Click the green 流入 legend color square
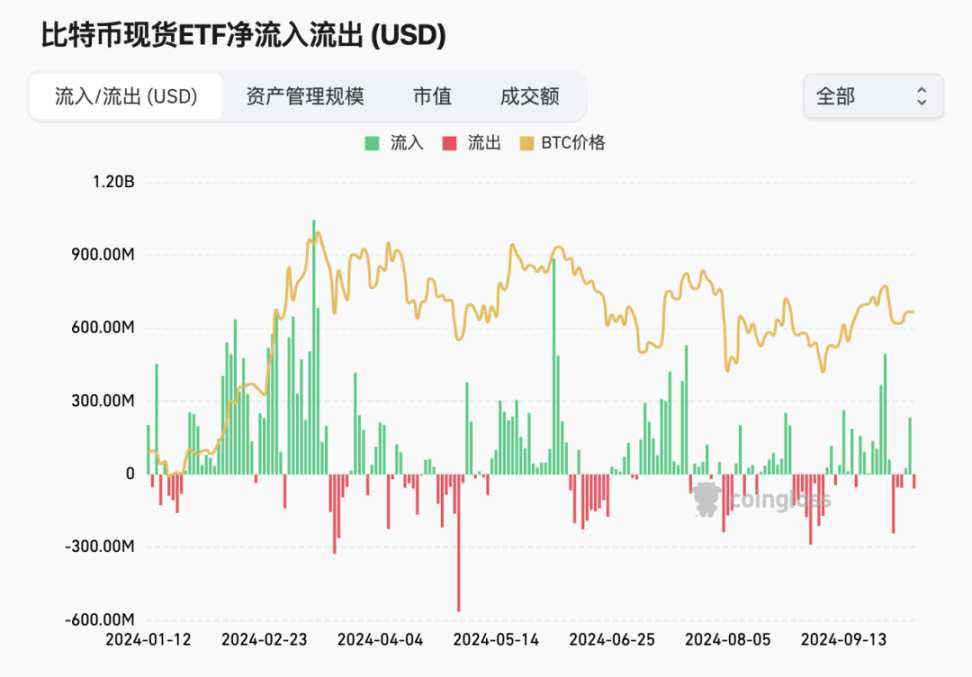Image resolution: width=972 pixels, height=677 pixels. tap(372, 143)
